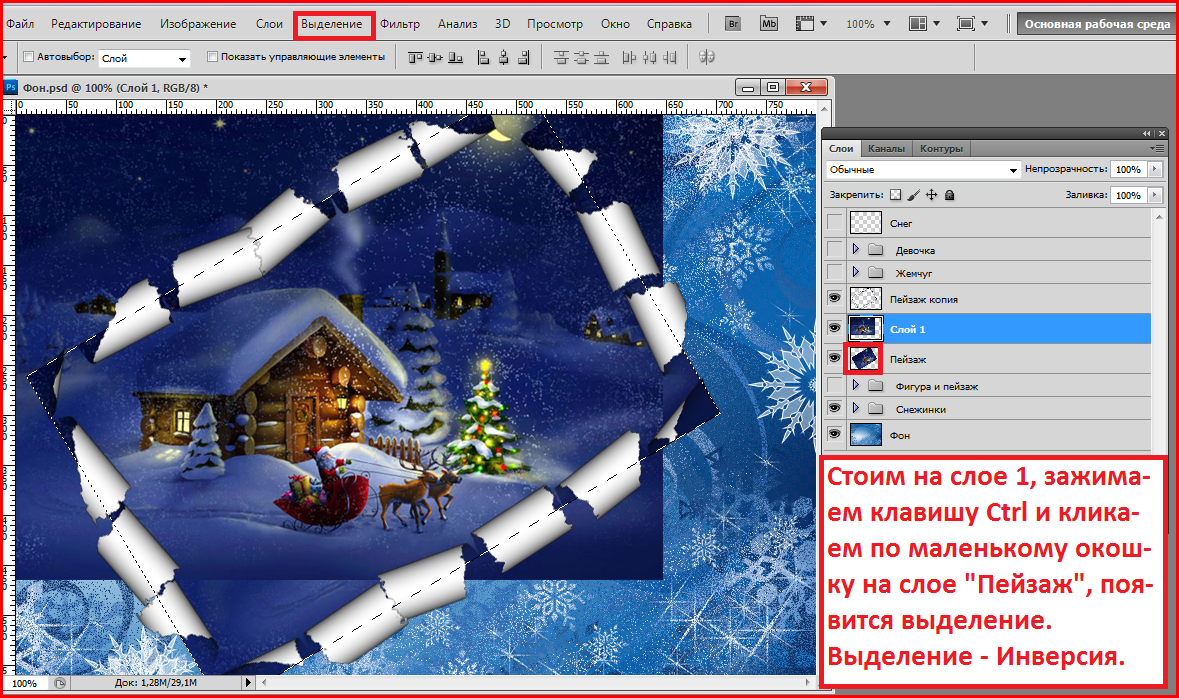Open the Автовыбор Слой dropdown
Viewport: 1179px width, 698px height.
tap(144, 58)
